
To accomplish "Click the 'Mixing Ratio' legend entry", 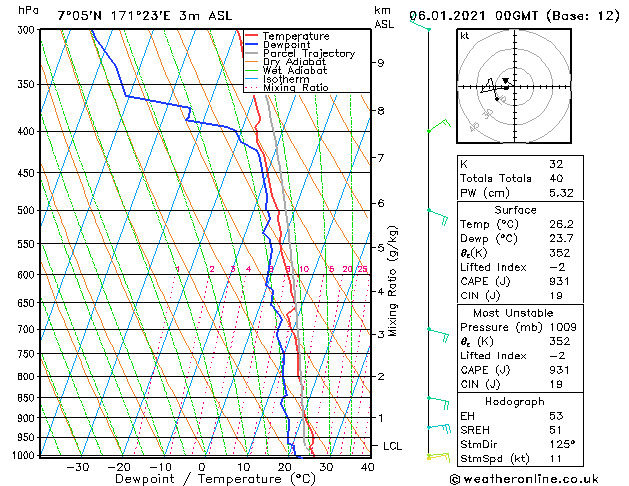I will click(x=296, y=87).
